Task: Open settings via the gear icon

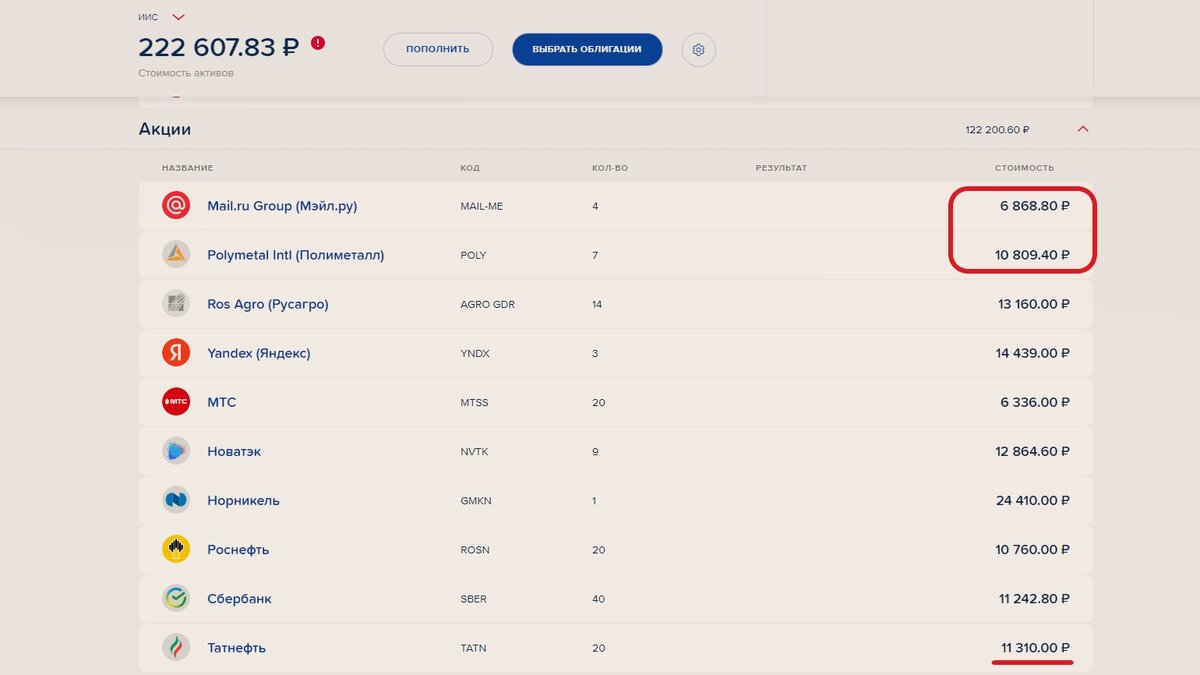Action: pyautogui.click(x=699, y=50)
